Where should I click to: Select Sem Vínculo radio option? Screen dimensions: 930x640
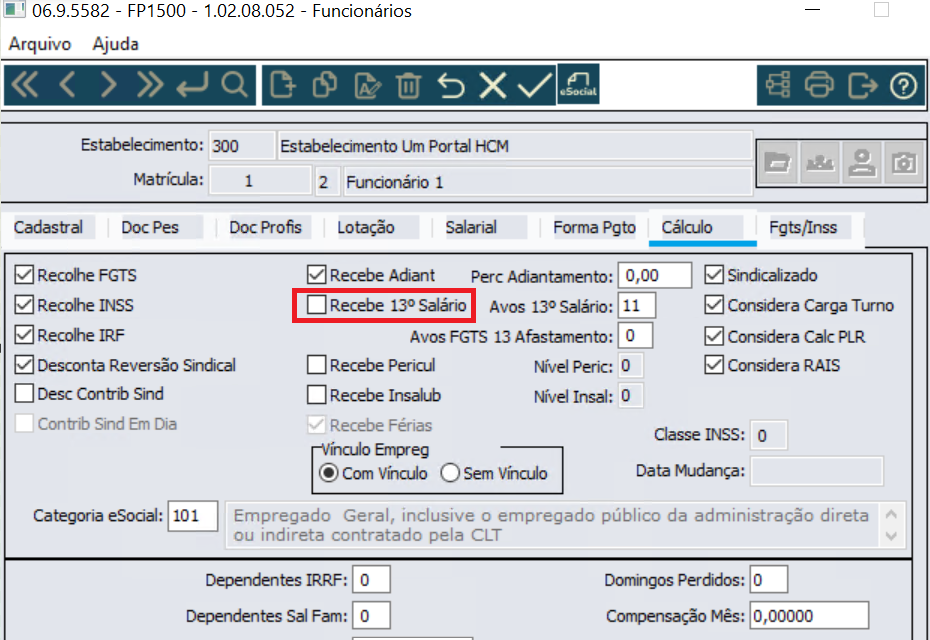click(x=450, y=473)
